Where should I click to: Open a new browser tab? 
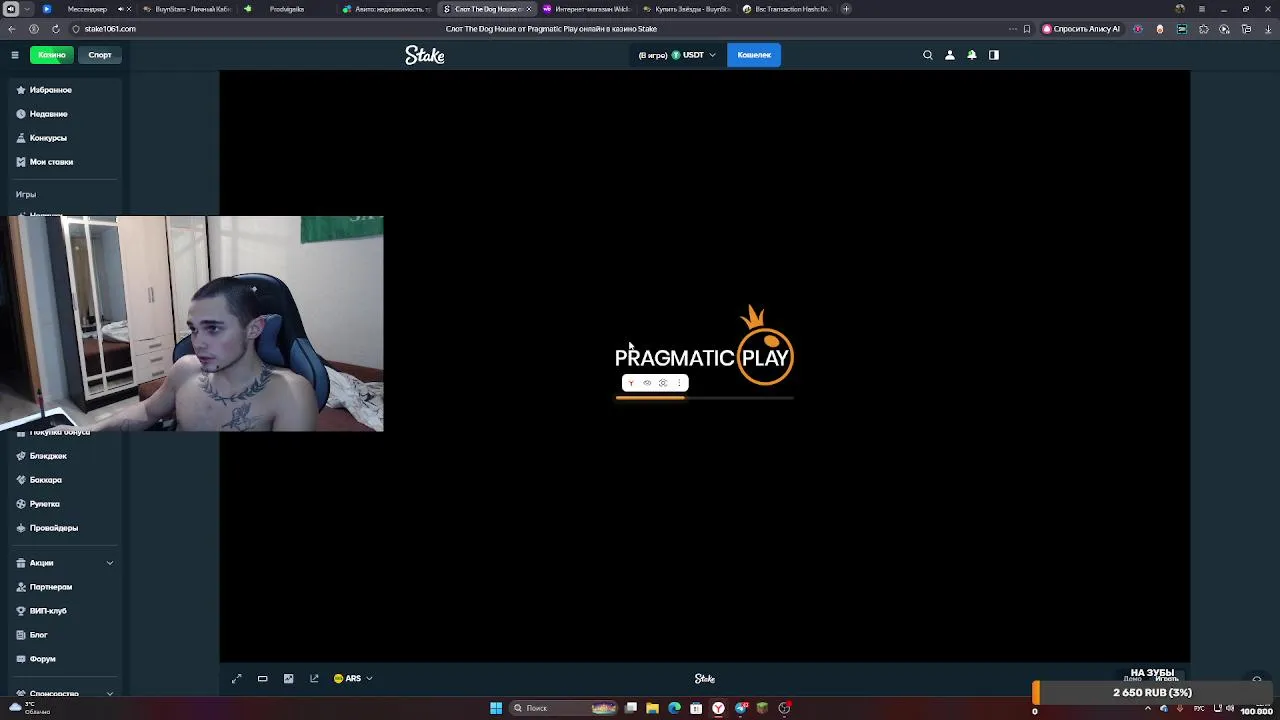[846, 9]
